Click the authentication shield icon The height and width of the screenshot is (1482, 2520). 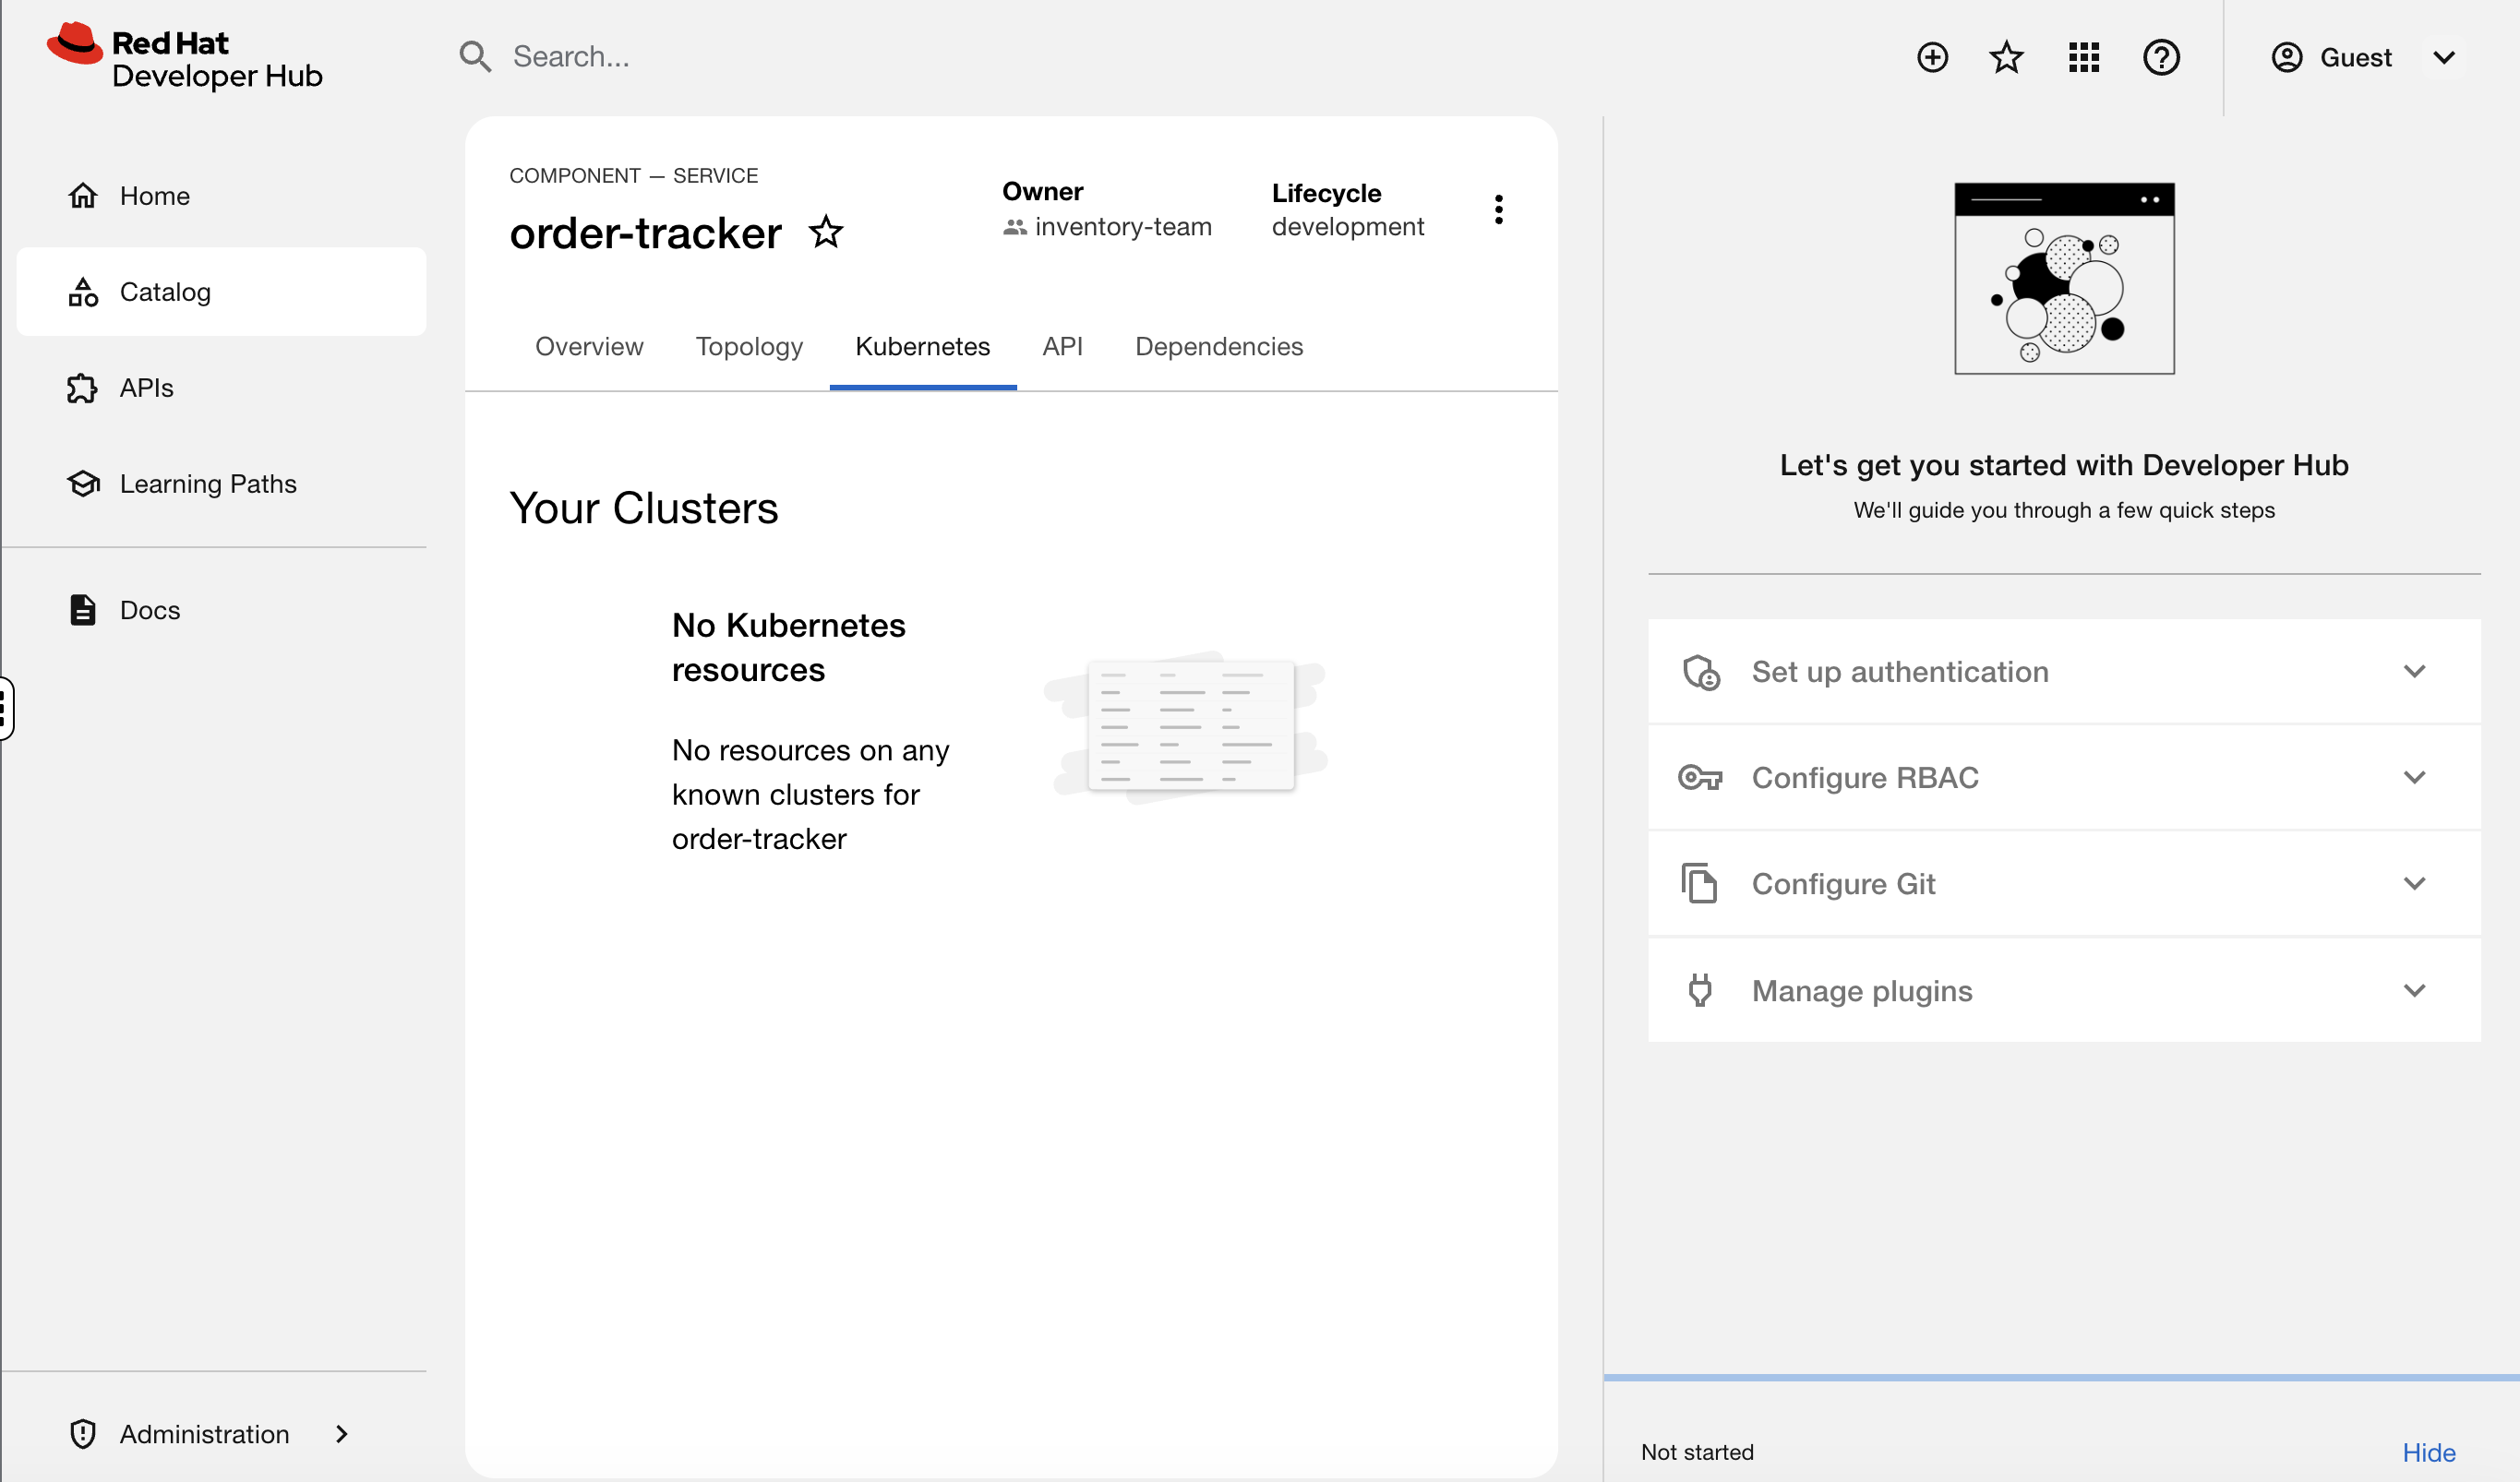point(1701,672)
